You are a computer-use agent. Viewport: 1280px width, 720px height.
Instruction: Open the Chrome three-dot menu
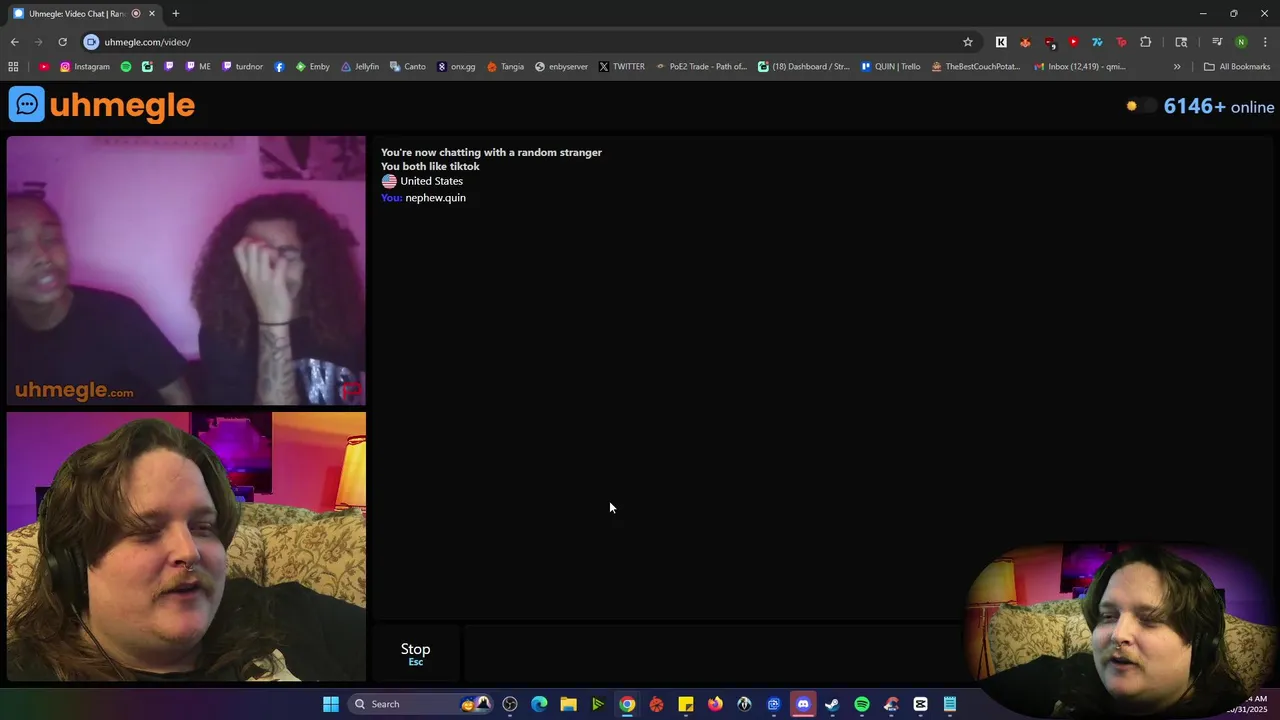tap(1265, 42)
